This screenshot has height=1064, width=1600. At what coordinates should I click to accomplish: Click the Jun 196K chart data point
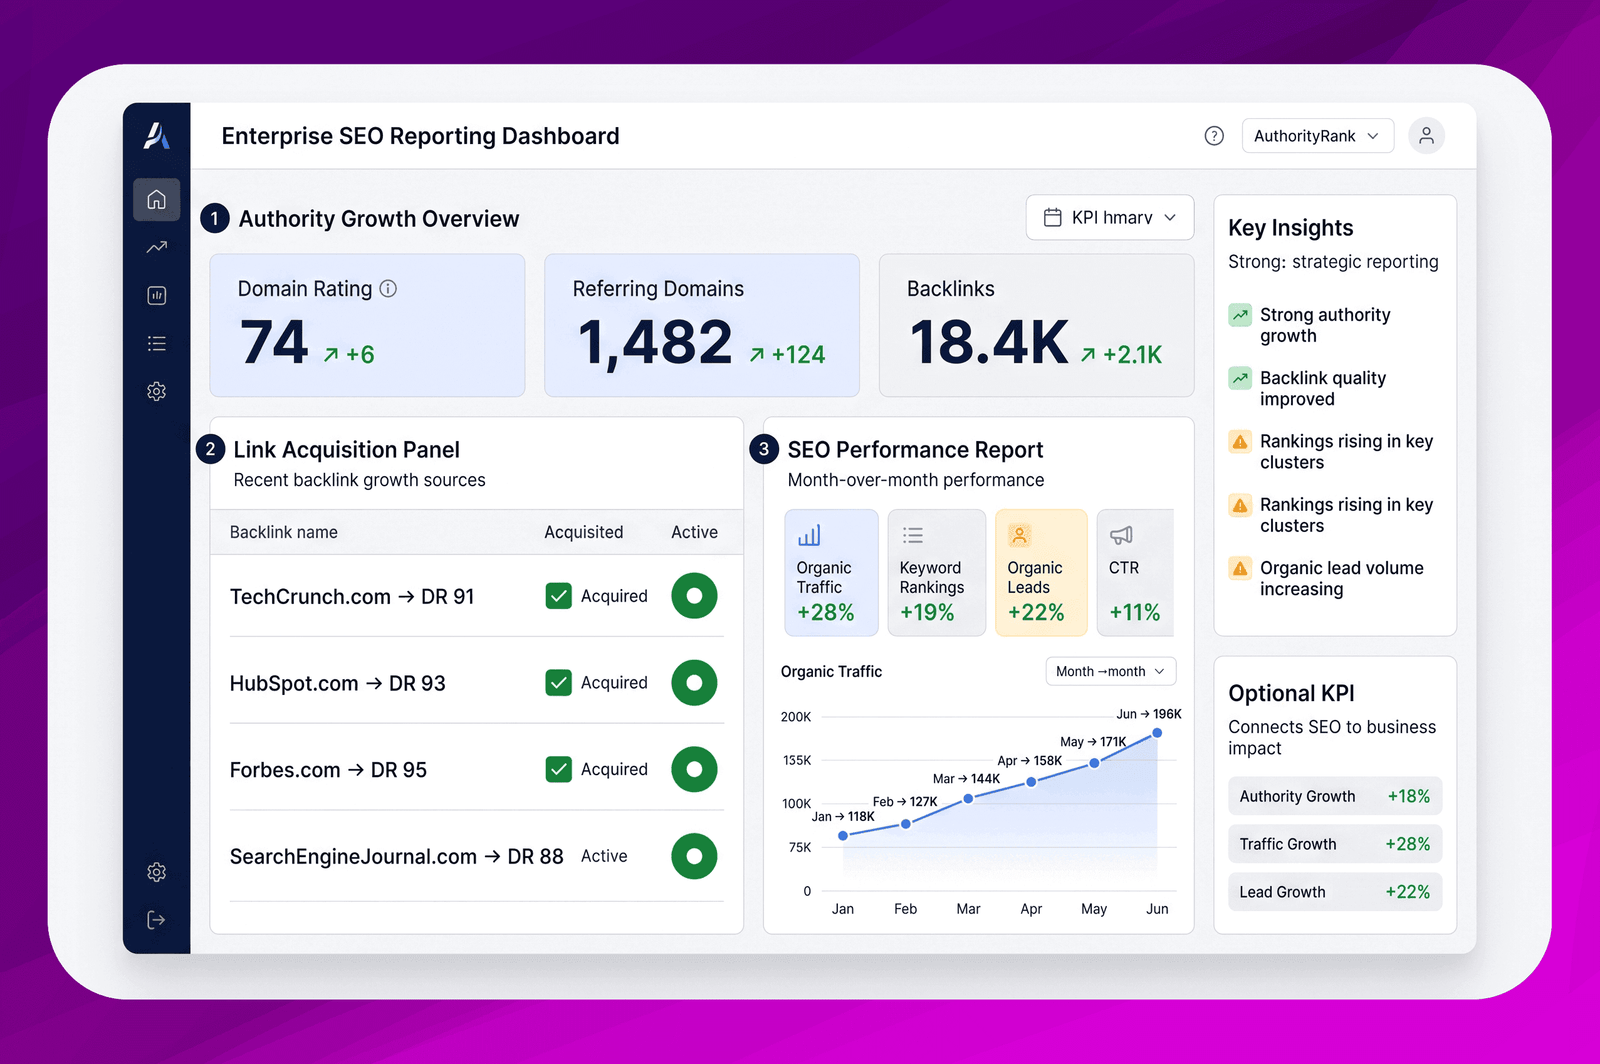click(x=1157, y=733)
